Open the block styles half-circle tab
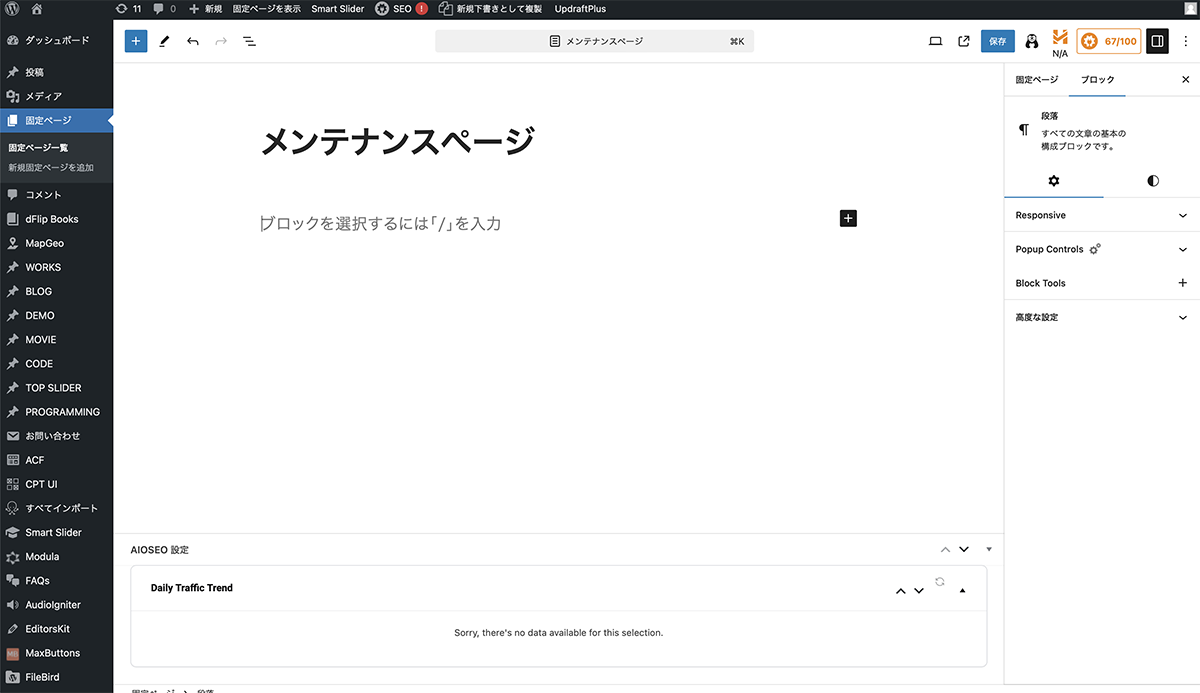The image size is (1200, 693). tap(1153, 181)
